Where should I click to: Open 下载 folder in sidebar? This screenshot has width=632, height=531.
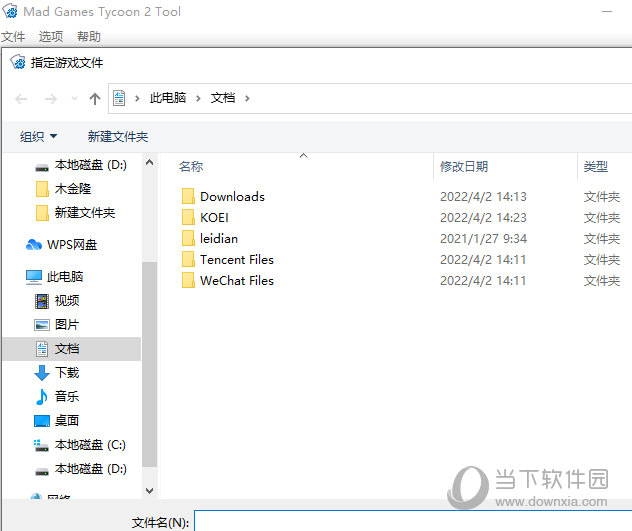click(x=57, y=373)
